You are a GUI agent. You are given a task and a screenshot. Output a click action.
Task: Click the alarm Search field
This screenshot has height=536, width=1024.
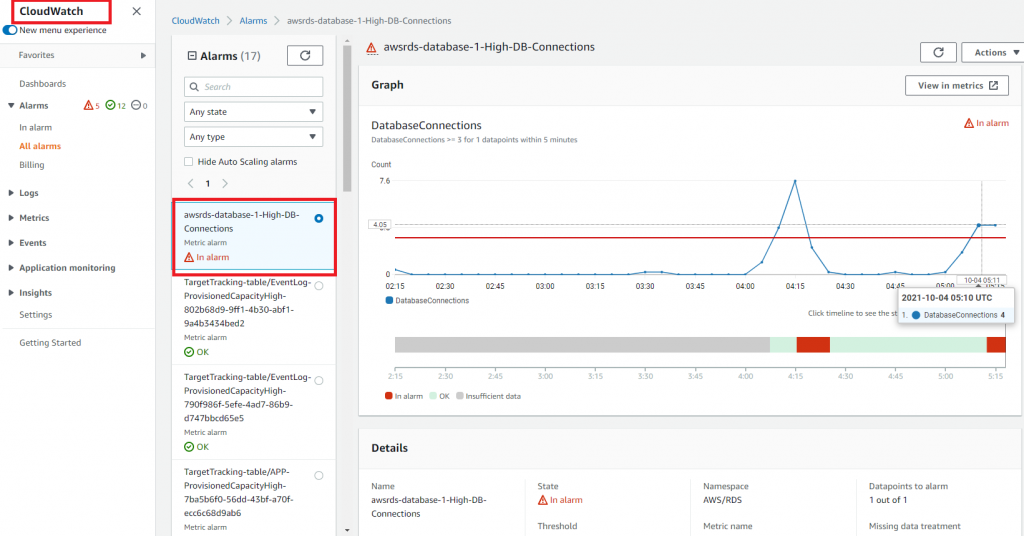[253, 87]
